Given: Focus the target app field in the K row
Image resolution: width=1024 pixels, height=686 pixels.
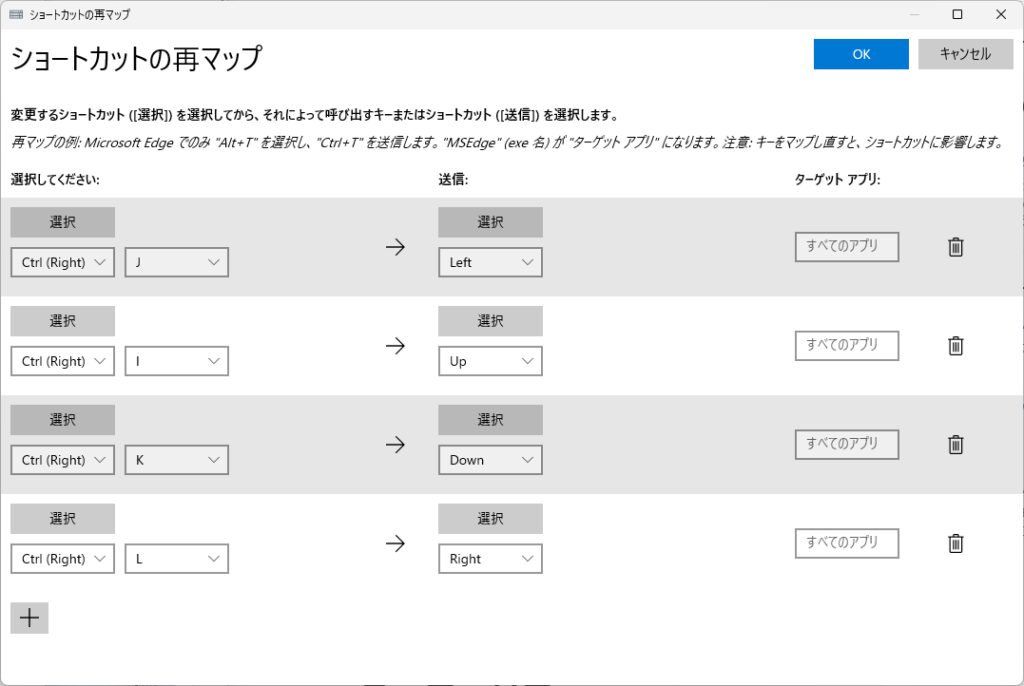Looking at the screenshot, I should 847,444.
